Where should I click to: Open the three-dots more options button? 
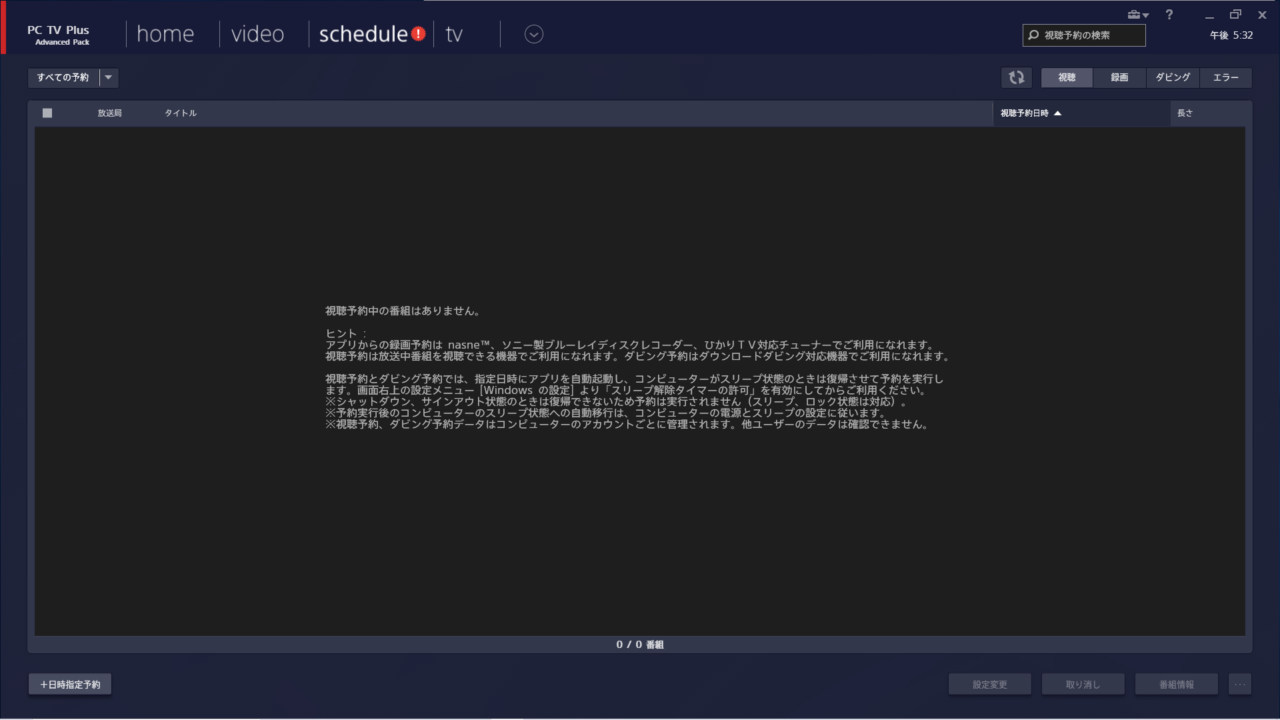1240,684
